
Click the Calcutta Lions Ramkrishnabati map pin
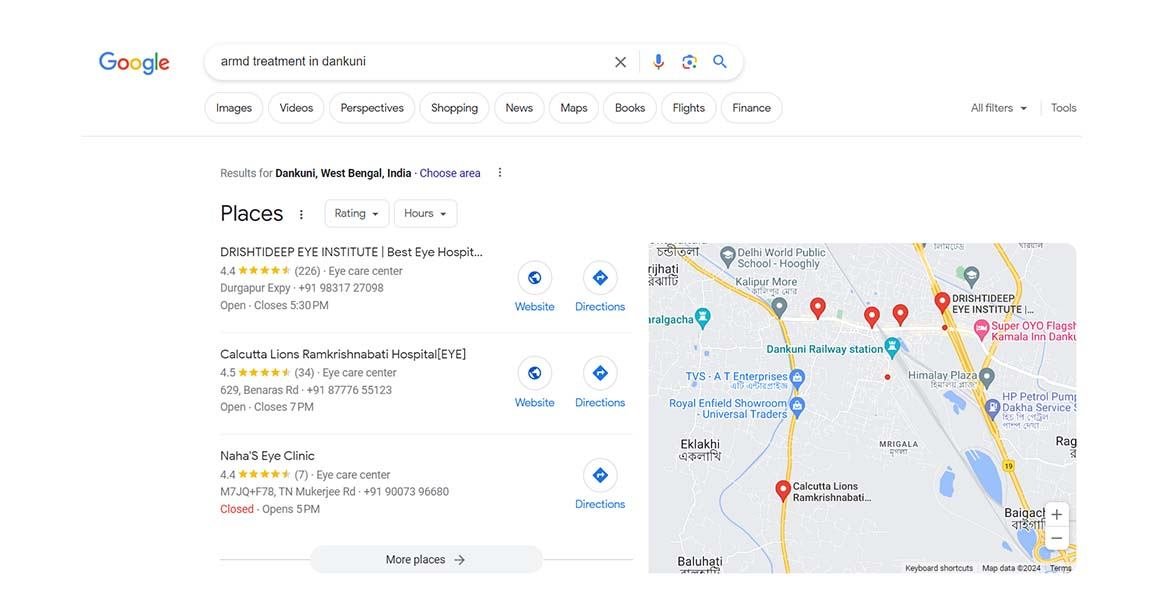783,491
